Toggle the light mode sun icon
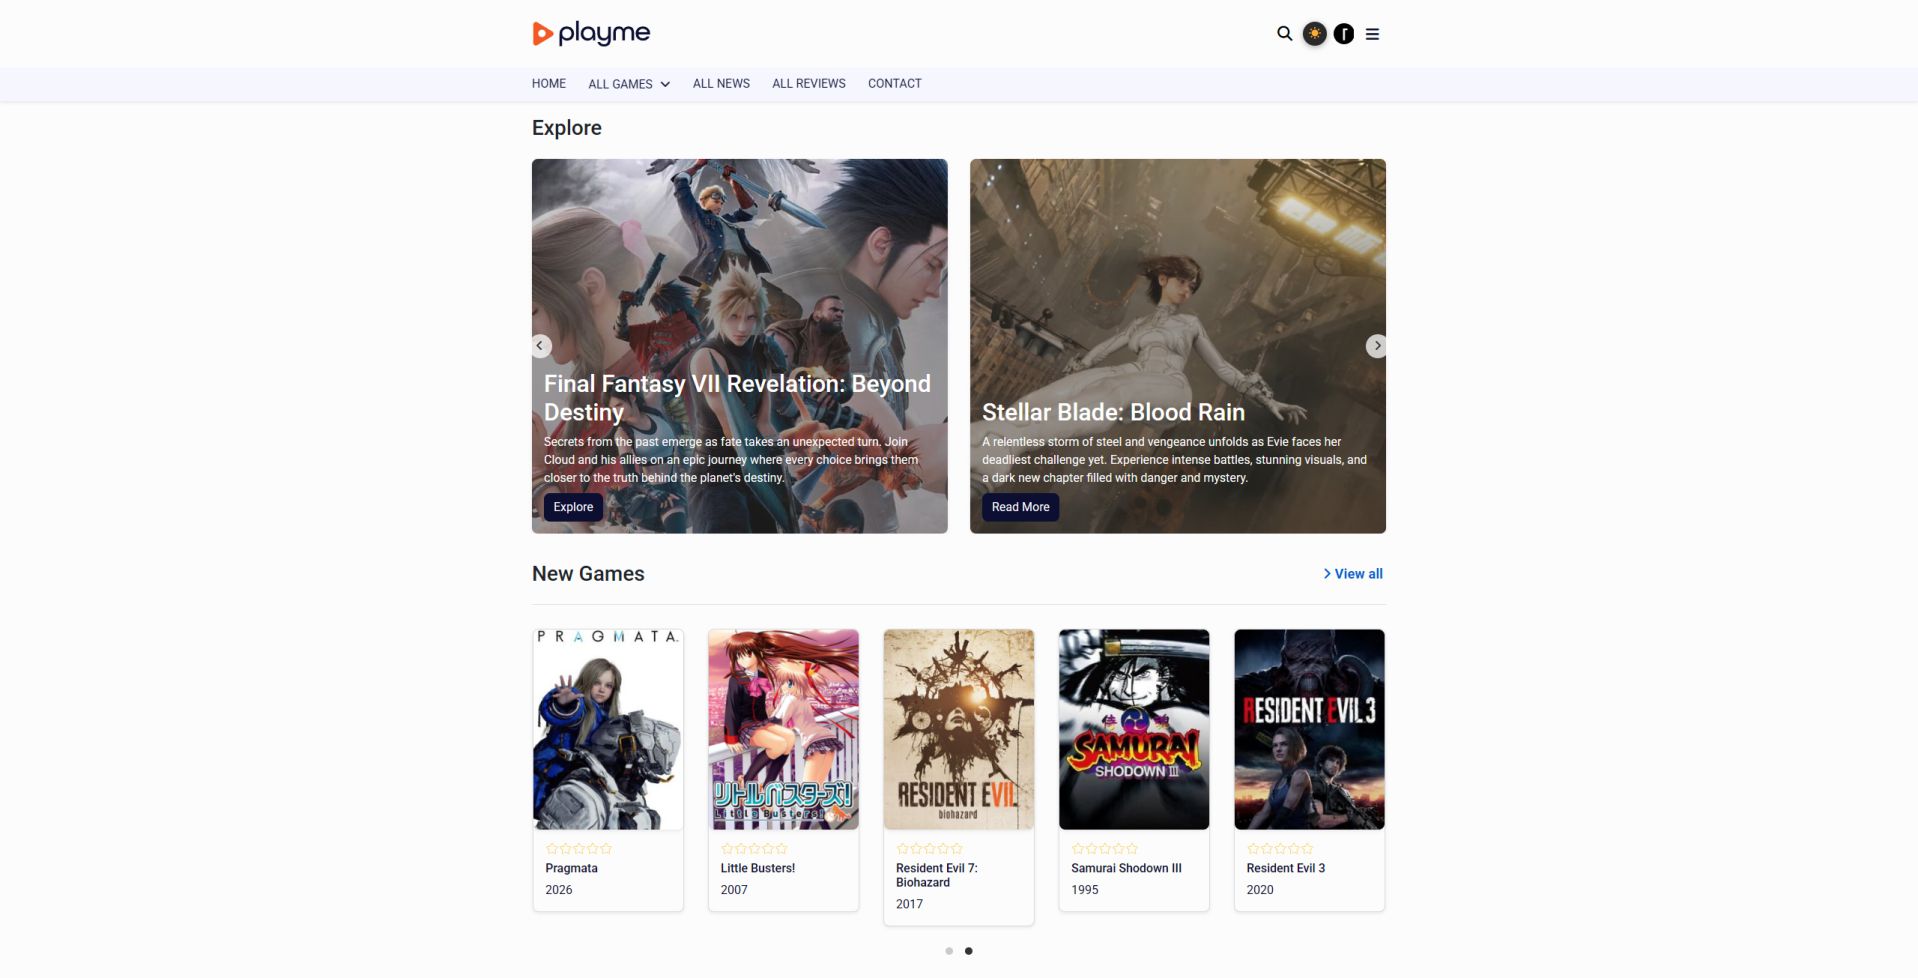1918x978 pixels. point(1314,34)
